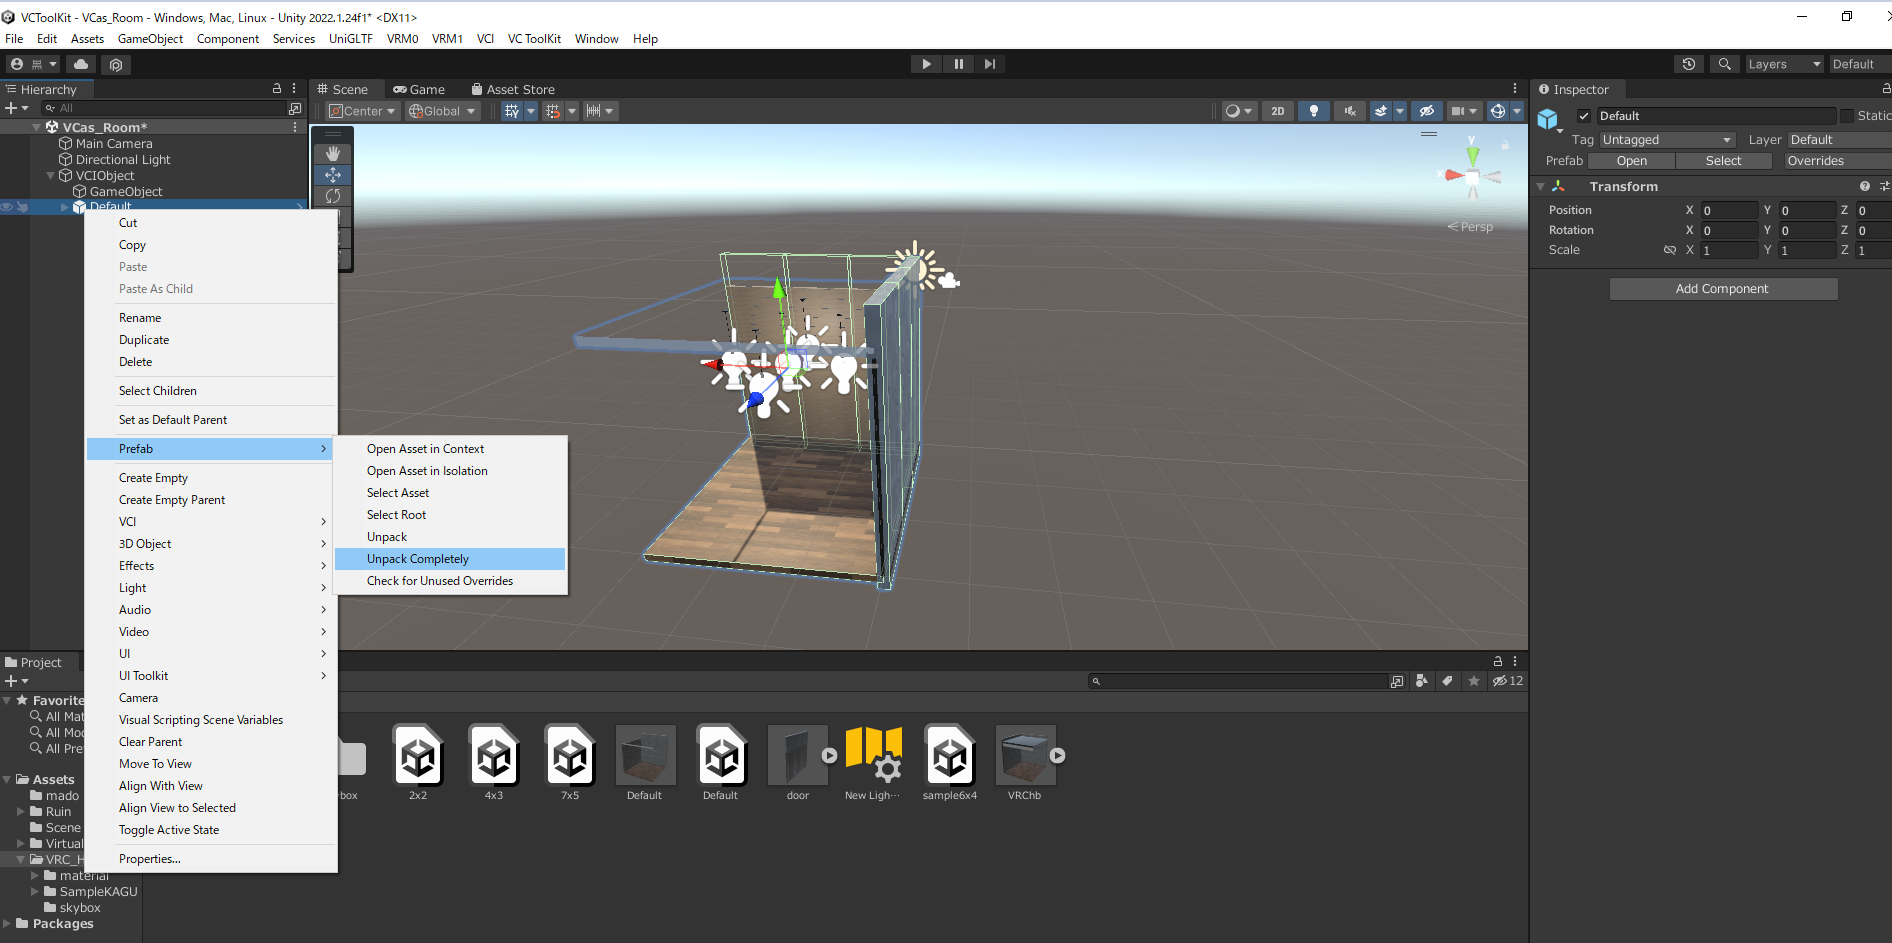Image resolution: width=1892 pixels, height=943 pixels.
Task: Open Hierarchy panel more options menu
Action: 294,89
